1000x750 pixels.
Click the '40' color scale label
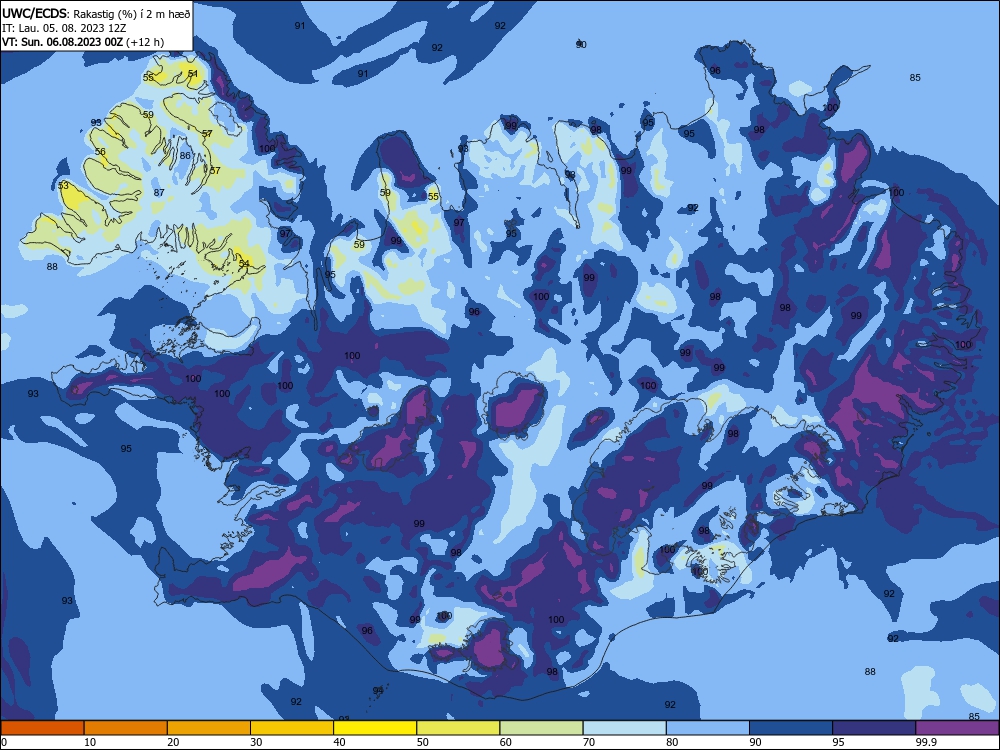coord(339,742)
